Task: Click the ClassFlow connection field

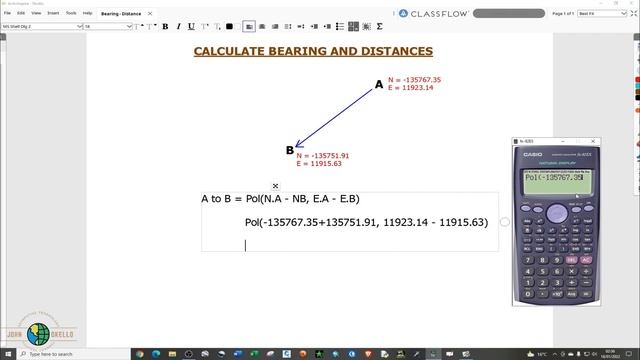Action: [509, 13]
